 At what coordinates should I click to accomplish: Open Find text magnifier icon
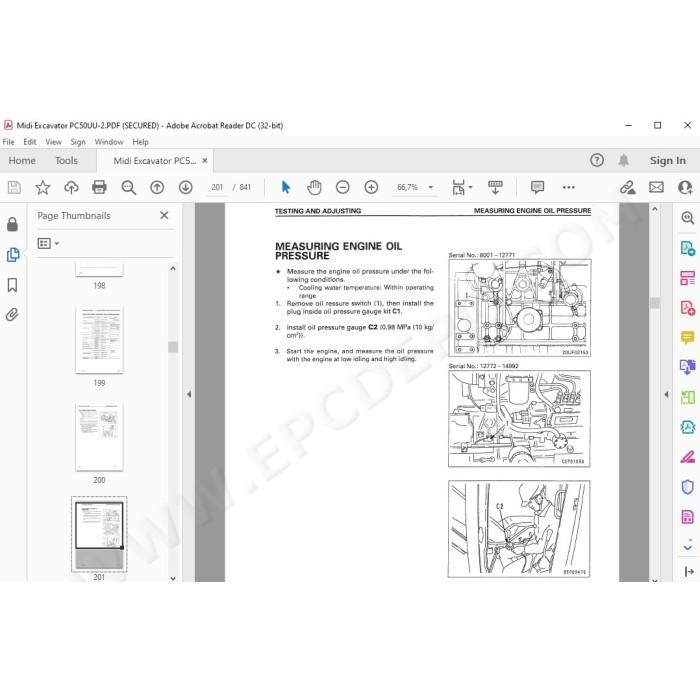click(x=129, y=188)
